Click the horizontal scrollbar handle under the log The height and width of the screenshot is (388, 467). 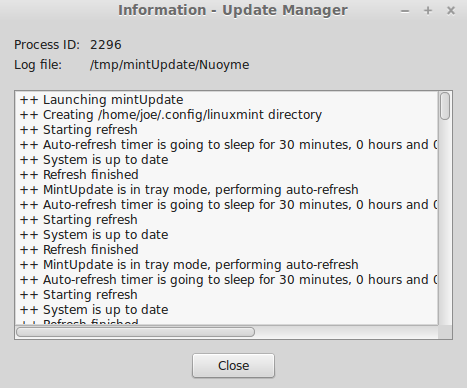tap(135, 332)
